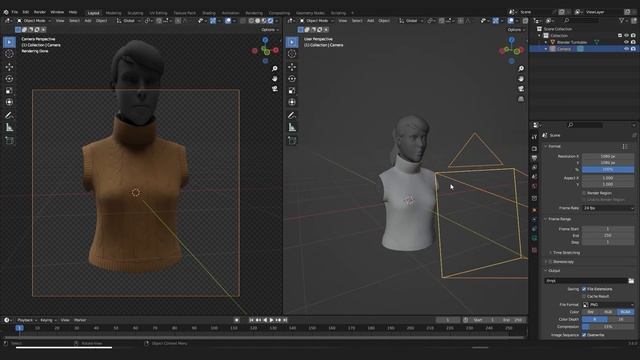Switch perspective/orthographic icon in the right viewport
Image resolution: width=640 pixels, height=360 pixels.
click(521, 99)
